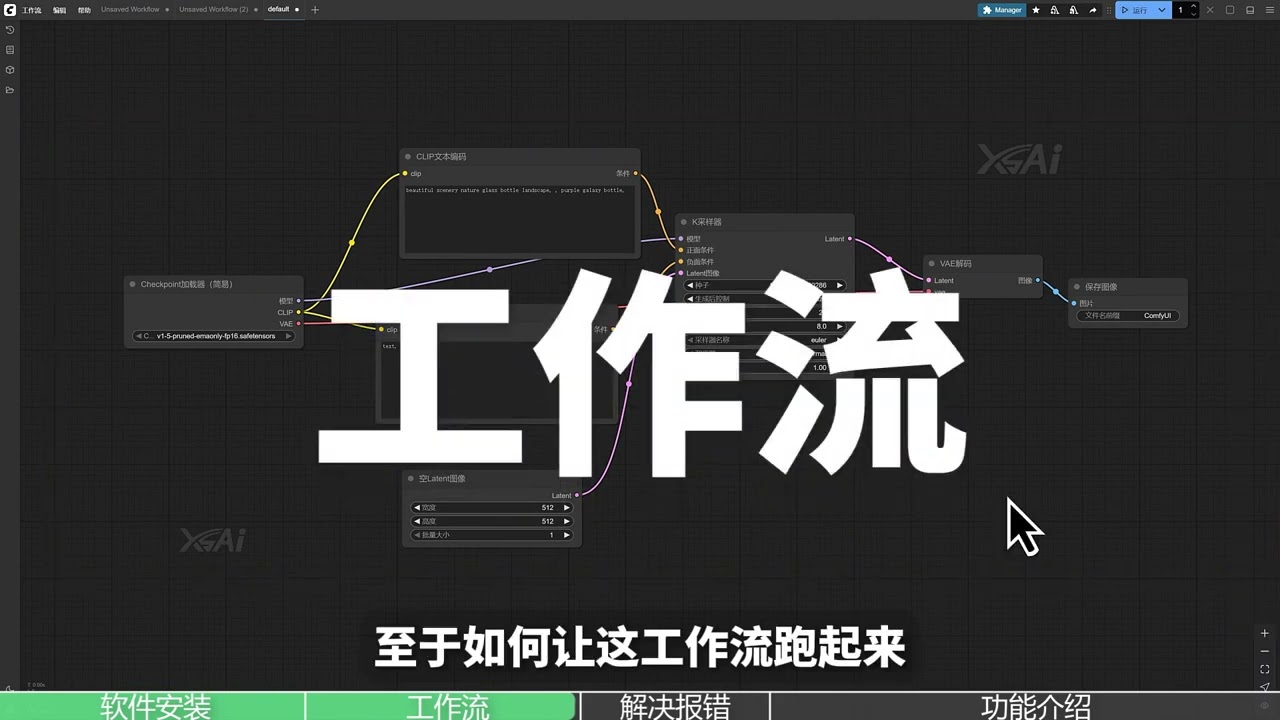Click the 图像 output port on VAE解码
Image resolution: width=1280 pixels, height=720 pixels.
tap(1037, 280)
